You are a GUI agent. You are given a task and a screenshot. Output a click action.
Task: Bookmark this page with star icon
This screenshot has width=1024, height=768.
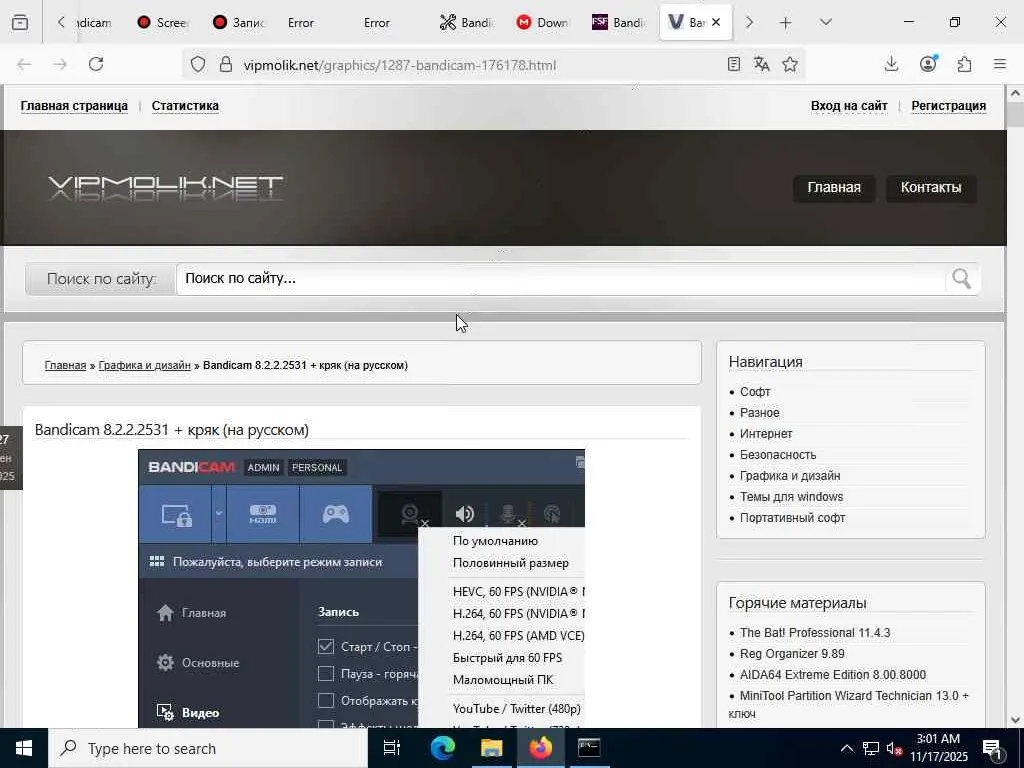790,64
